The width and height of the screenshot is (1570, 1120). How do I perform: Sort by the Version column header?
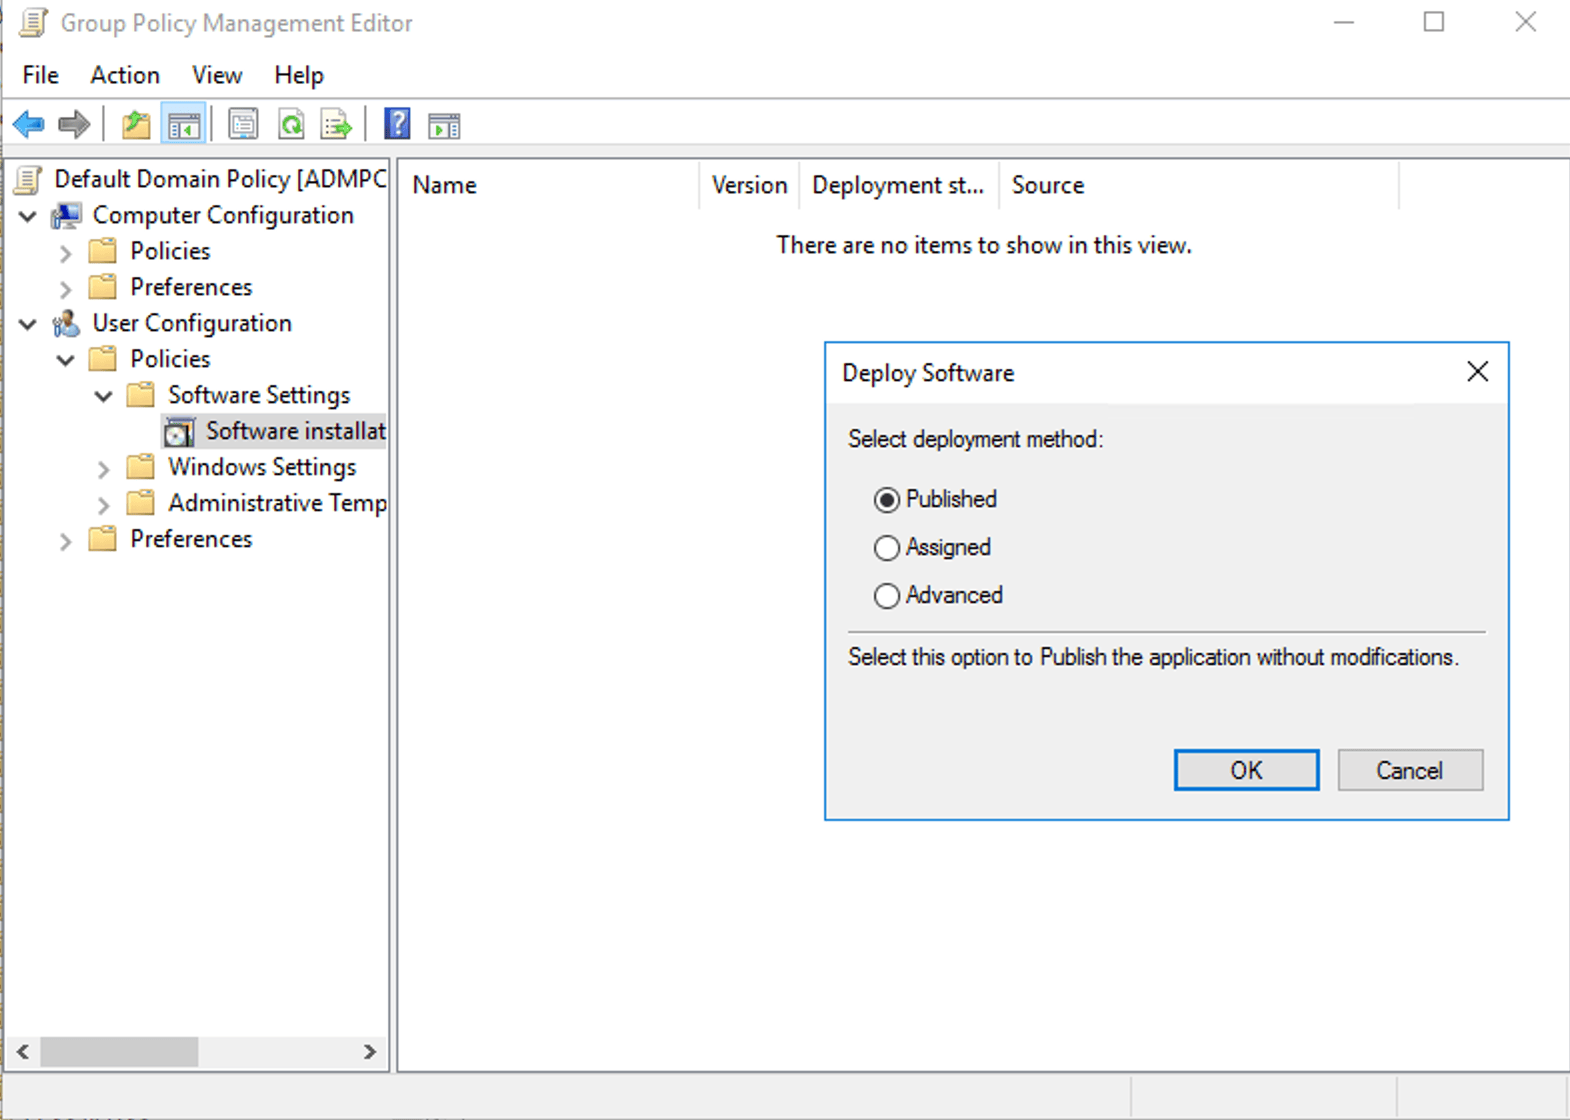749,185
